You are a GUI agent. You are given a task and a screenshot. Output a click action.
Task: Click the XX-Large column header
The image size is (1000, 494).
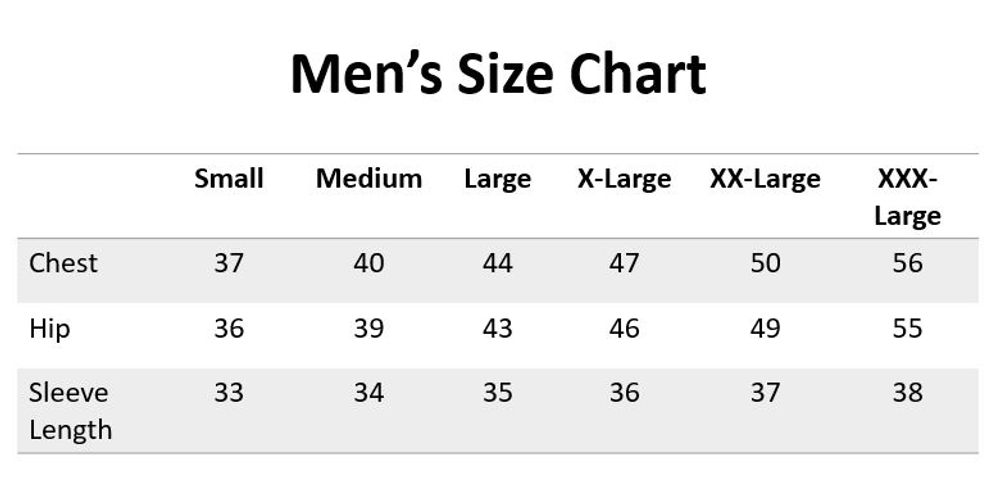[765, 180]
